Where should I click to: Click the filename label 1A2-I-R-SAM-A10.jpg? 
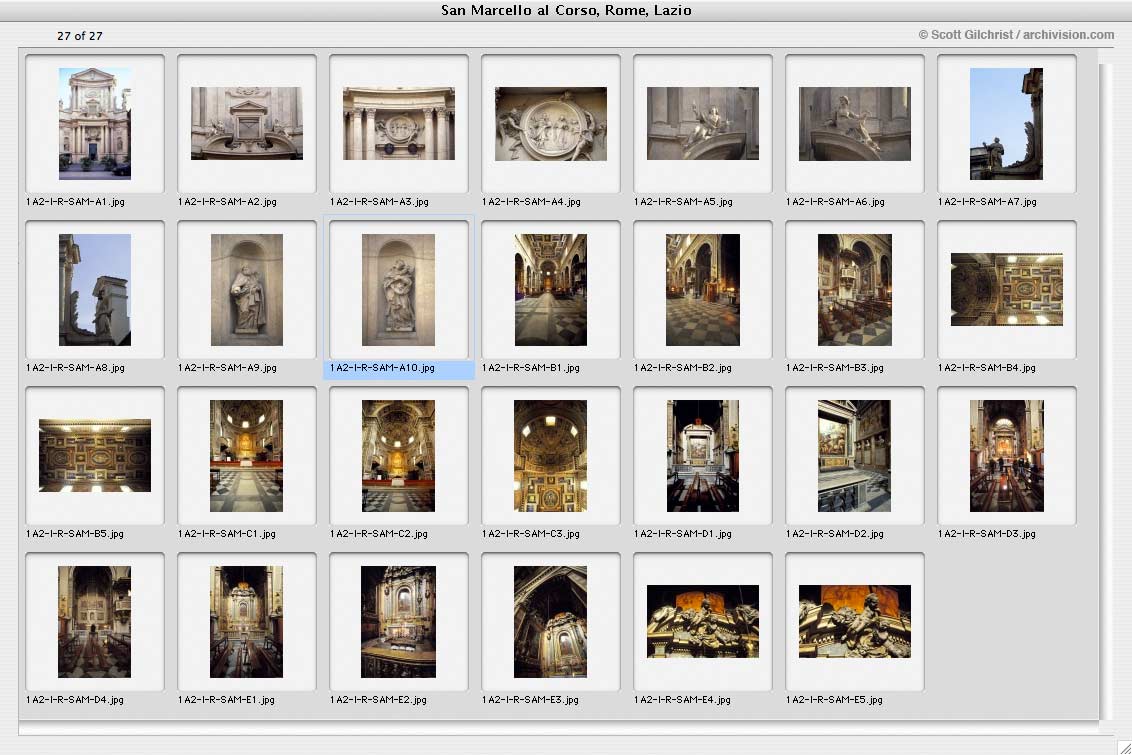(382, 368)
